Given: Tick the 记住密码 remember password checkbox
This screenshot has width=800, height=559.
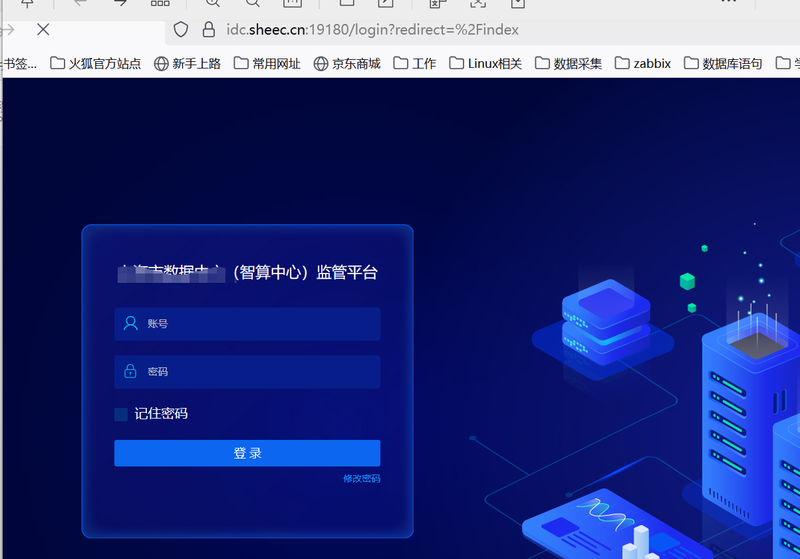Looking at the screenshot, I should 121,414.
